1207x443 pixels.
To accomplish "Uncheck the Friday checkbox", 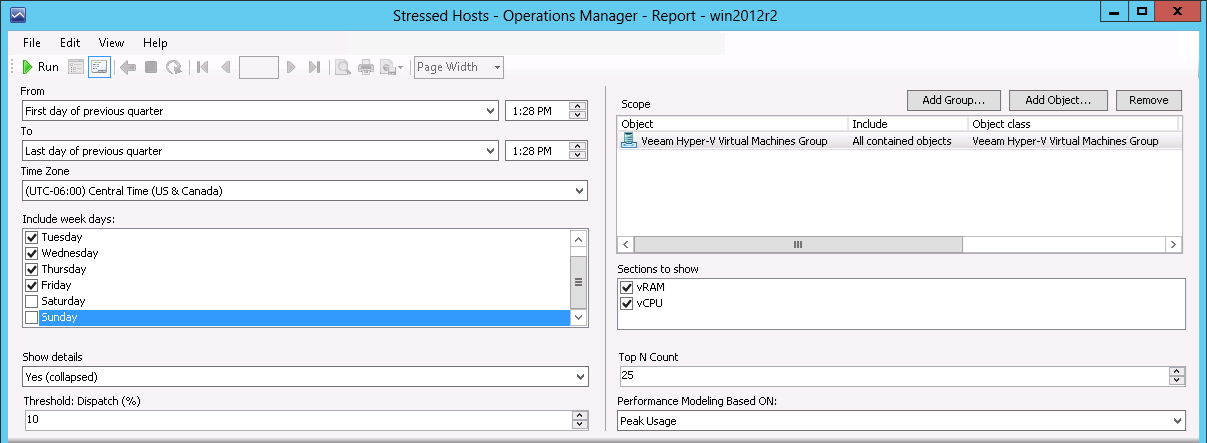I will (31, 285).
